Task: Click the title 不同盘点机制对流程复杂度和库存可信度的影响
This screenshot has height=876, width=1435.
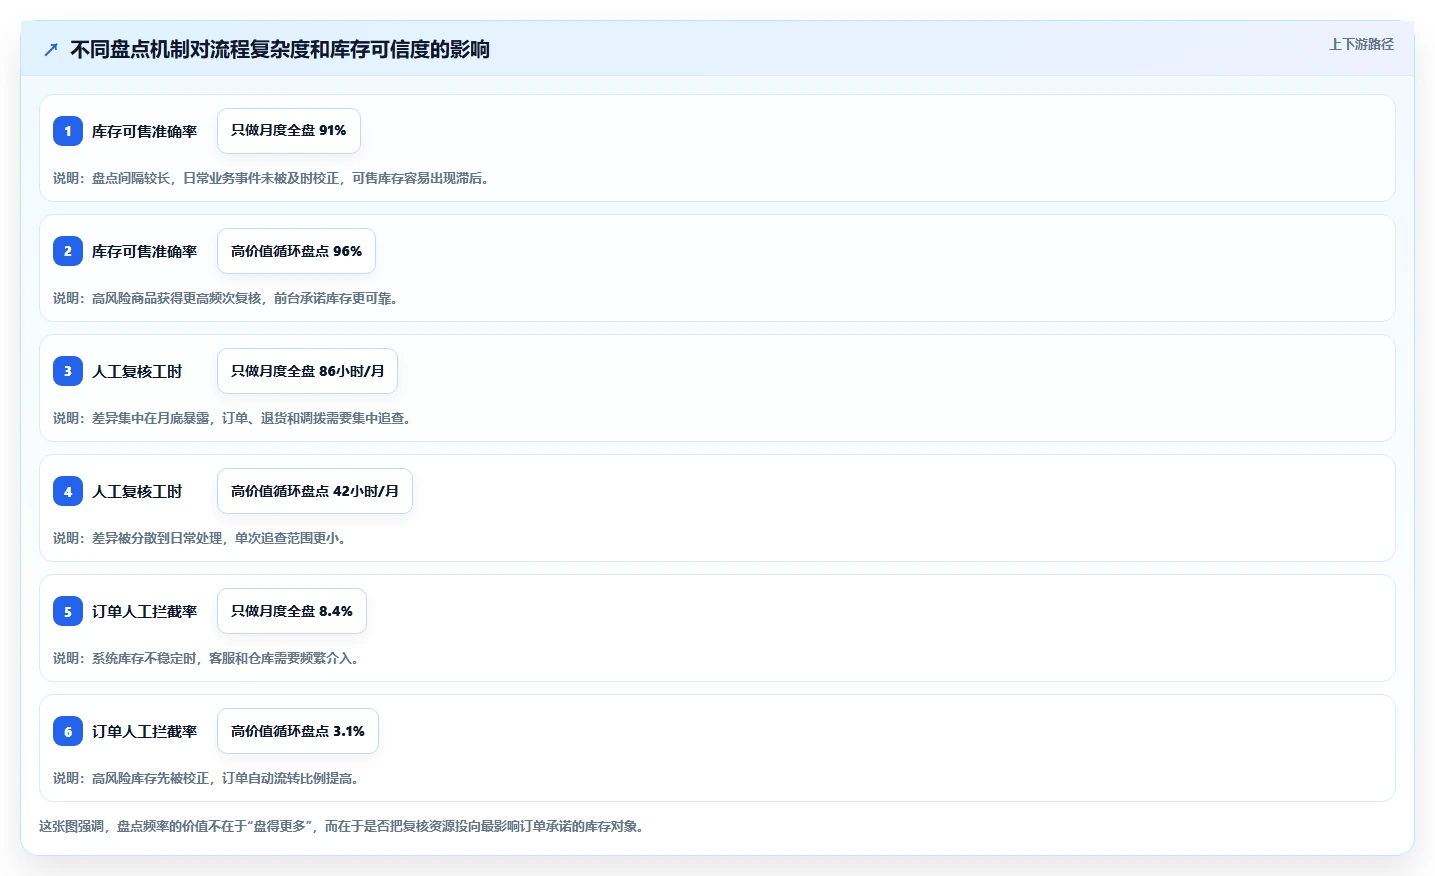Action: click(x=280, y=50)
